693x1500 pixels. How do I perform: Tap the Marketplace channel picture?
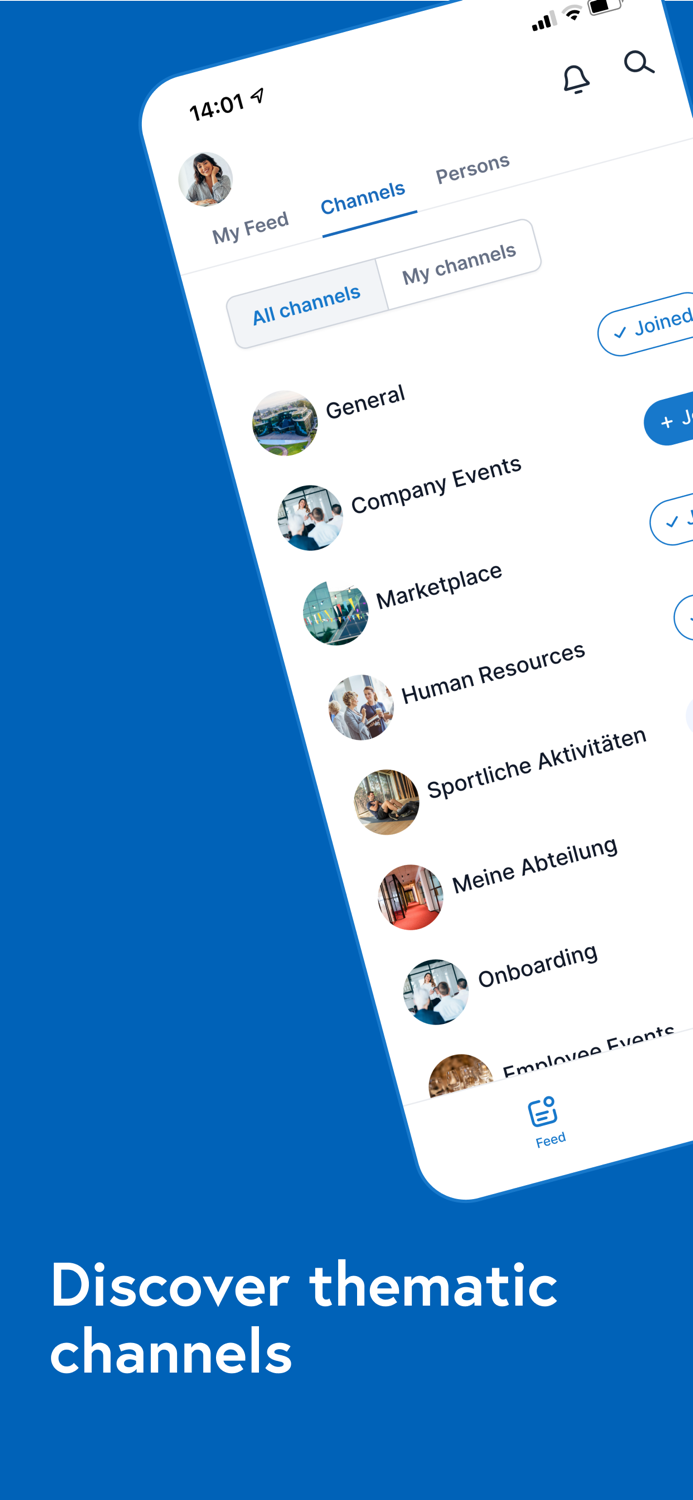[336, 613]
